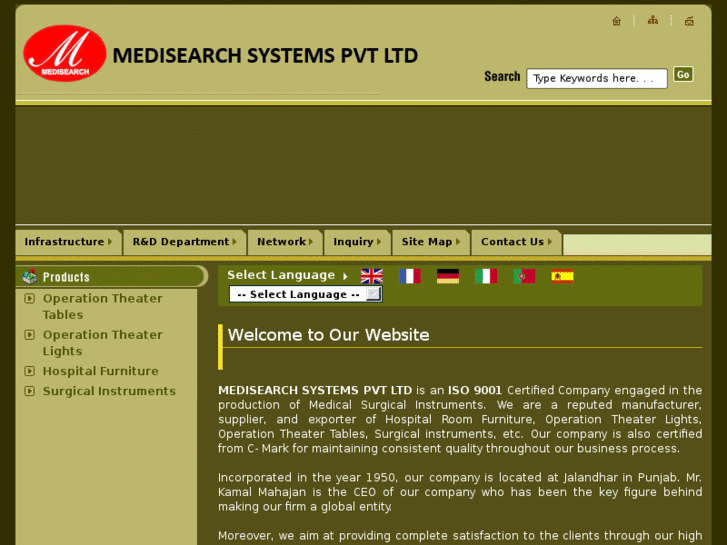
Task: Select the UK English flag
Action: [x=372, y=276]
